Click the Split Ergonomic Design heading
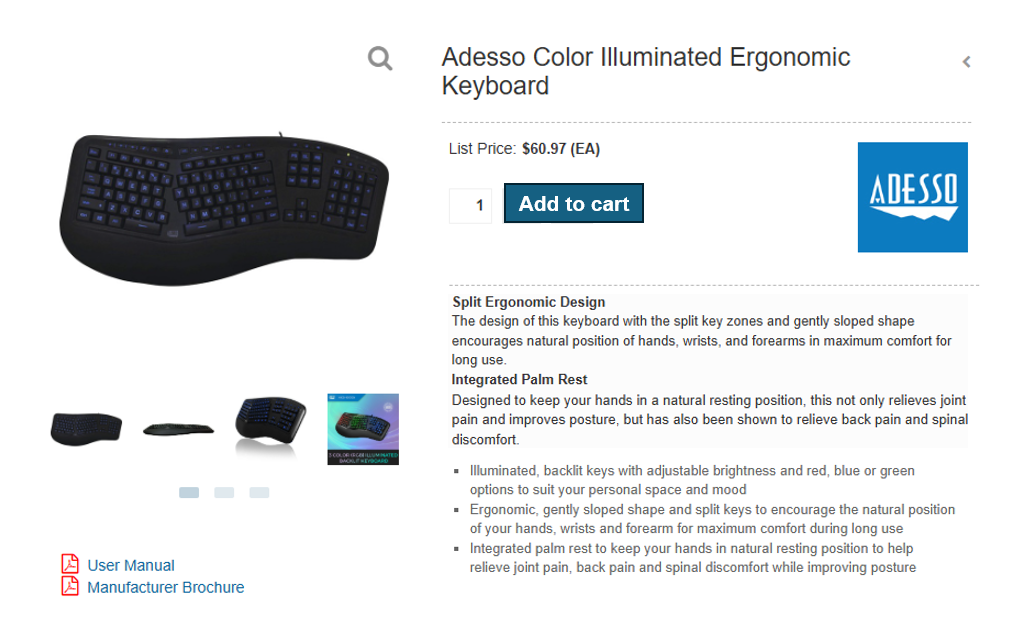Viewport: 1017px width, 628px height. click(x=528, y=301)
